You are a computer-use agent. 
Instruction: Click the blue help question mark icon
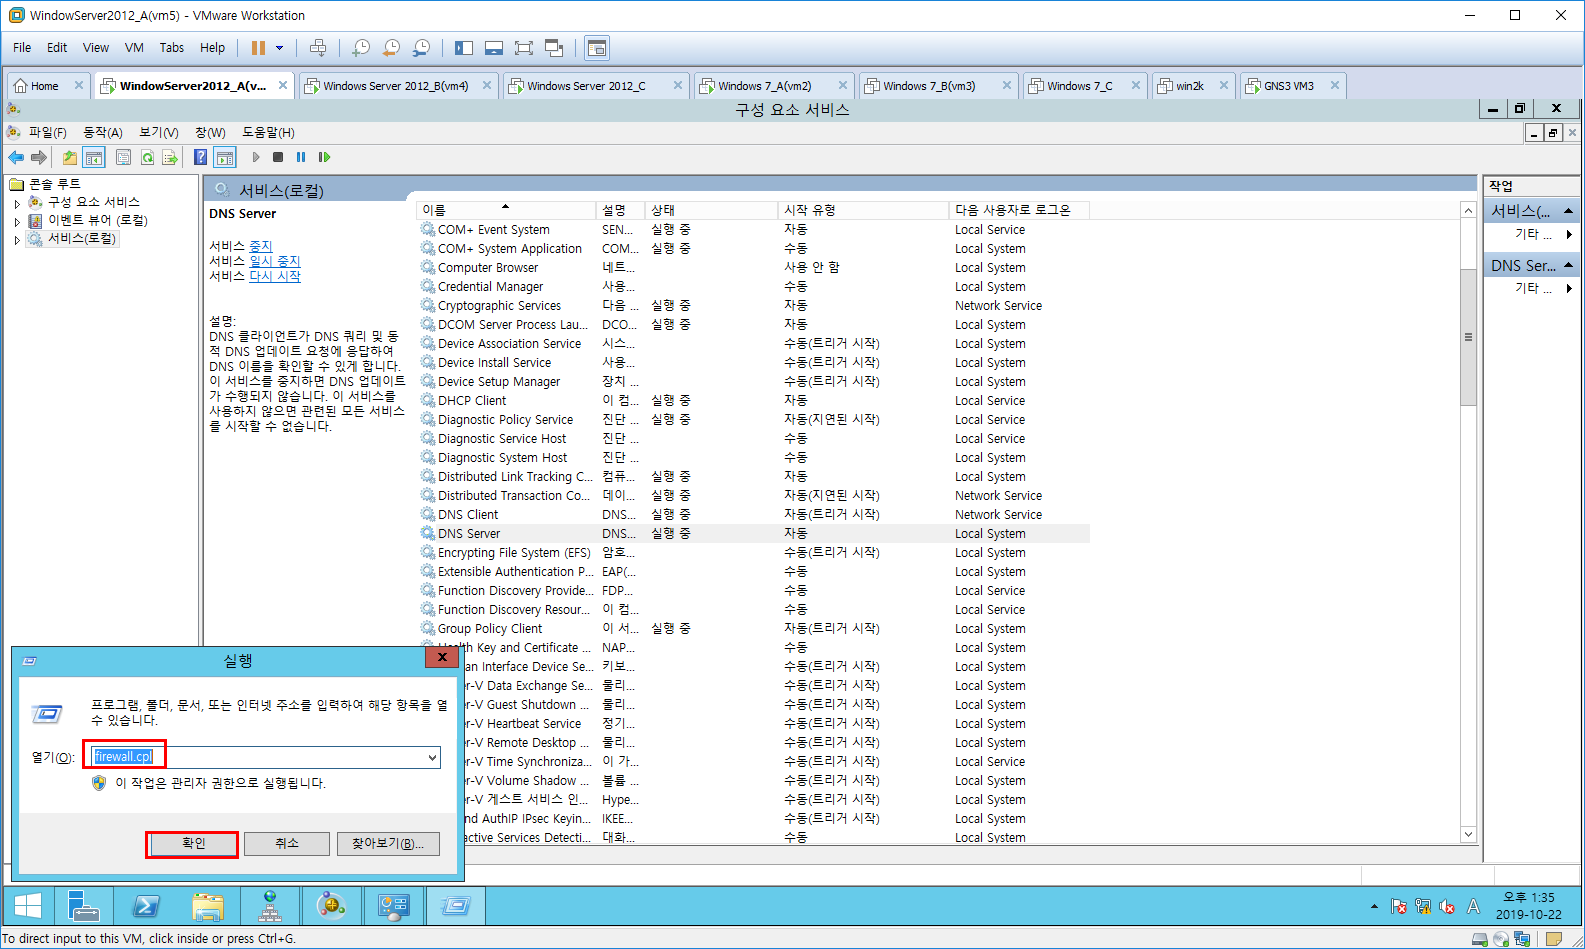click(200, 157)
